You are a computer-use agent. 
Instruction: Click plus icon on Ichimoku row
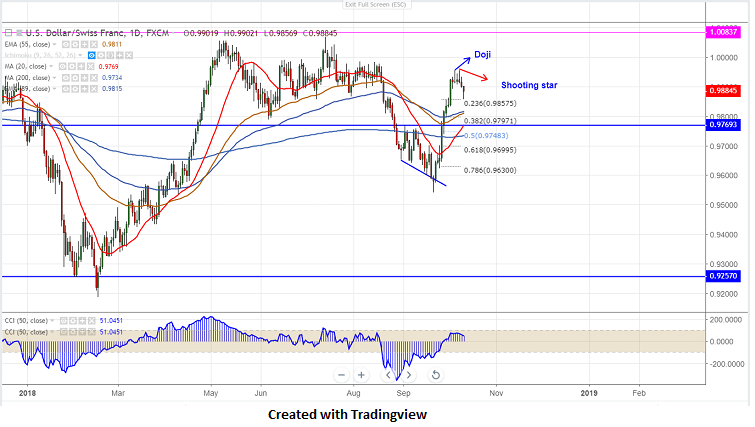pyautogui.click(x=119, y=55)
